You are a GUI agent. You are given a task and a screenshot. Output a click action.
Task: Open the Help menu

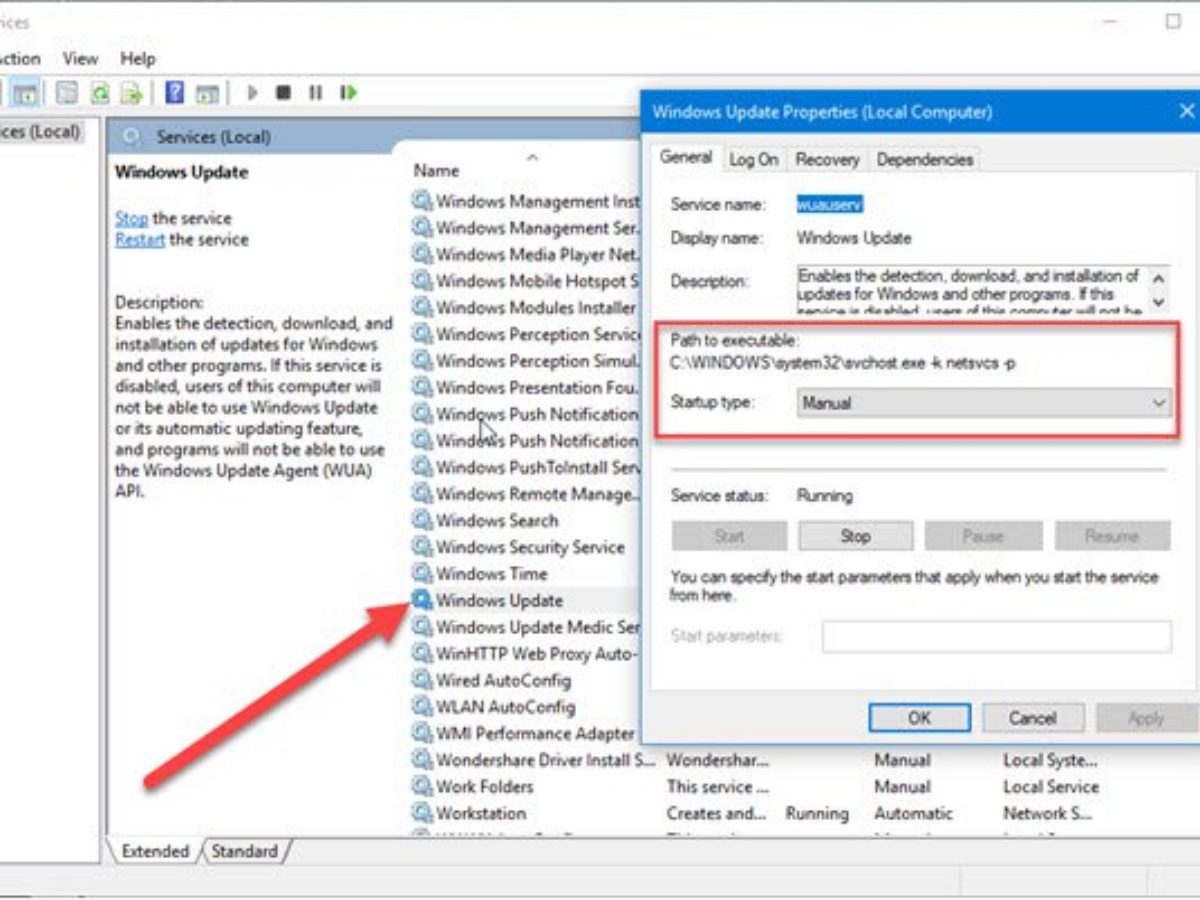pos(138,58)
